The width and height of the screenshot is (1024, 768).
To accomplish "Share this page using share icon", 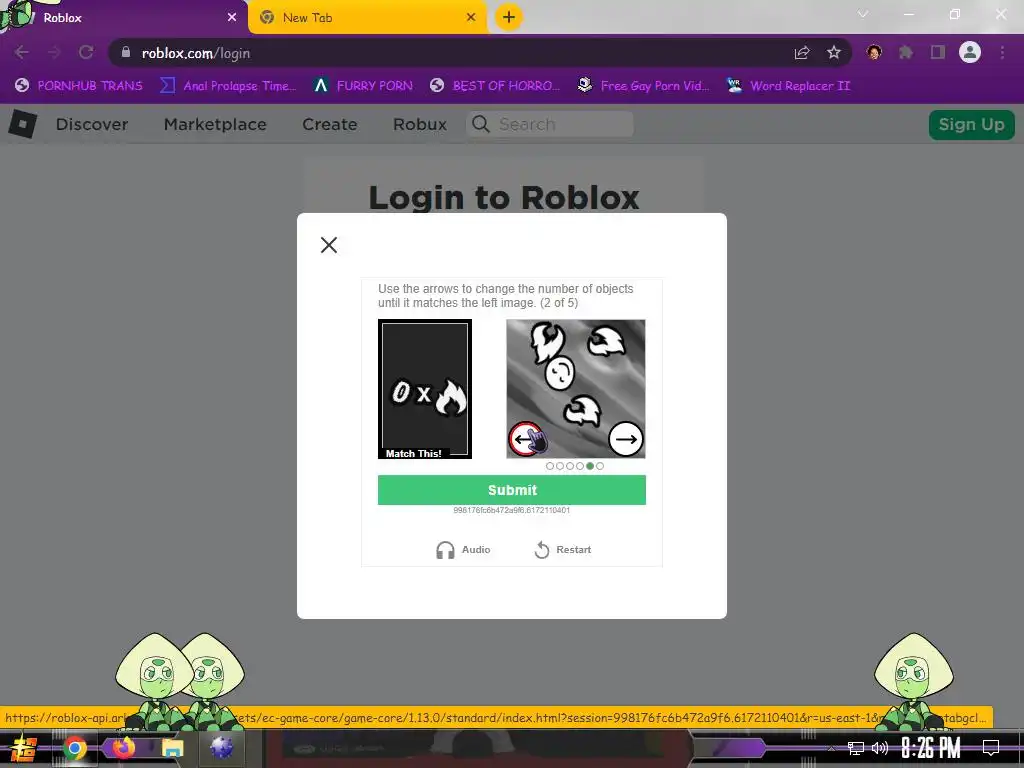I will pyautogui.click(x=802, y=53).
